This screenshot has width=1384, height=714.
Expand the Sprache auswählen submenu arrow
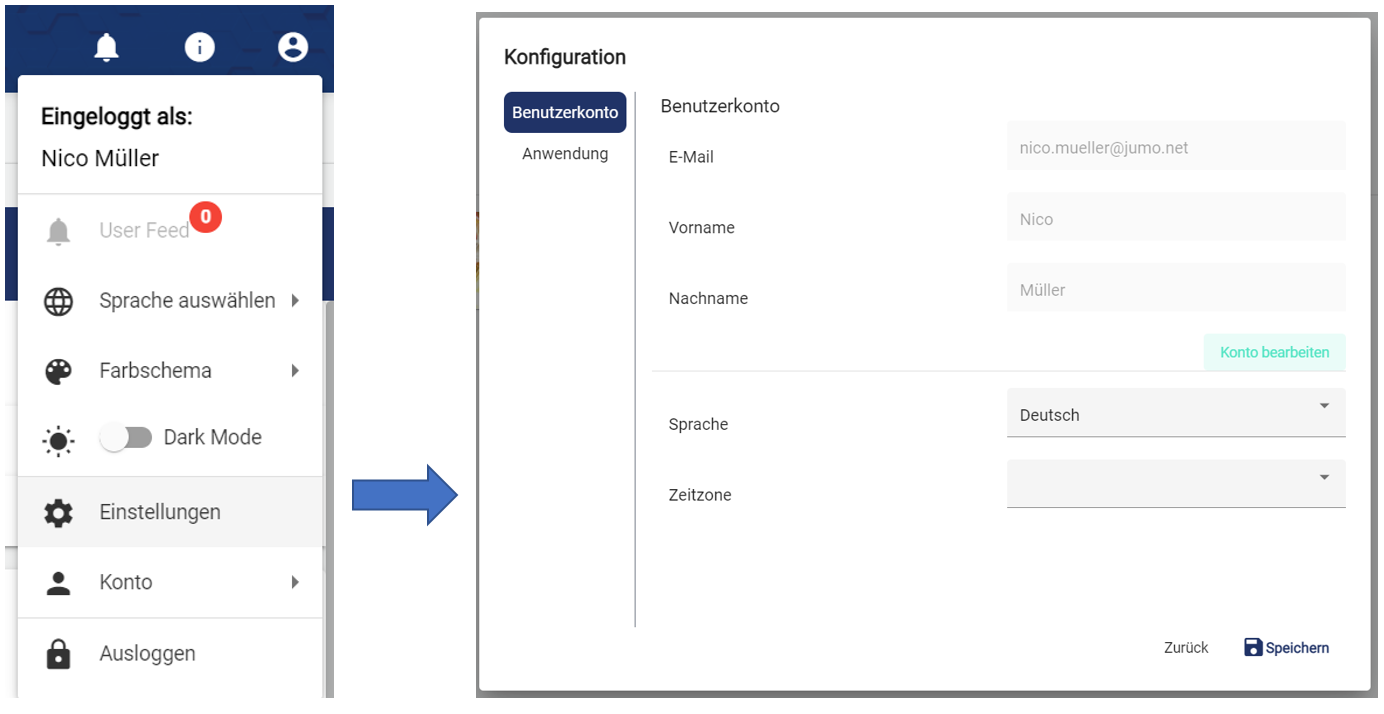(295, 300)
